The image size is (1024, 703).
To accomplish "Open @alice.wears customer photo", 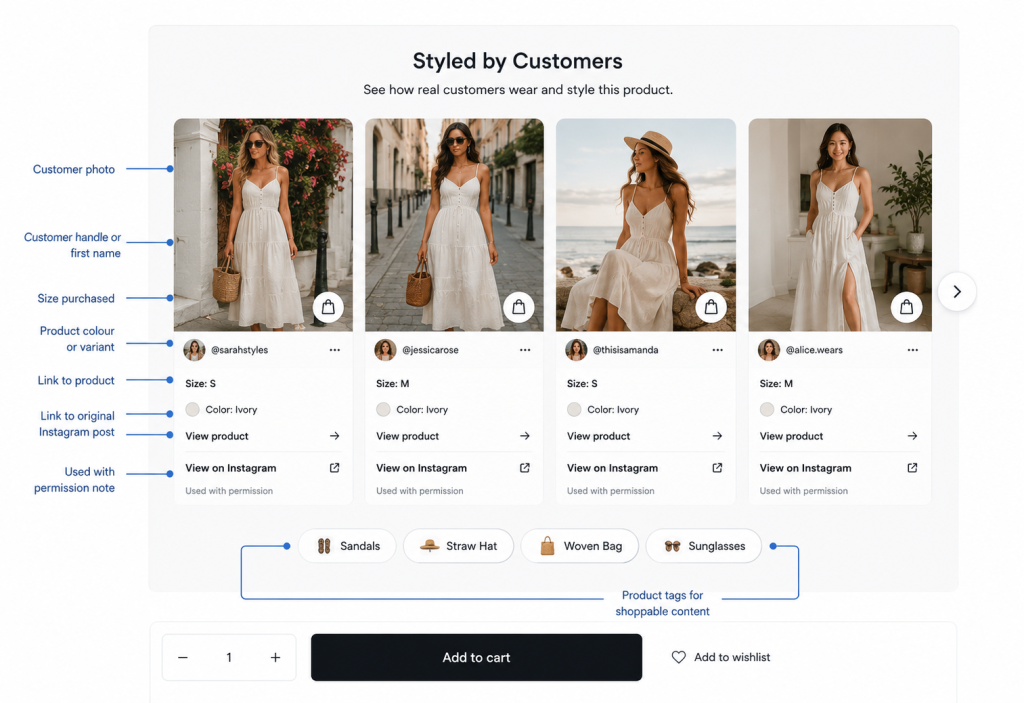I will (840, 225).
